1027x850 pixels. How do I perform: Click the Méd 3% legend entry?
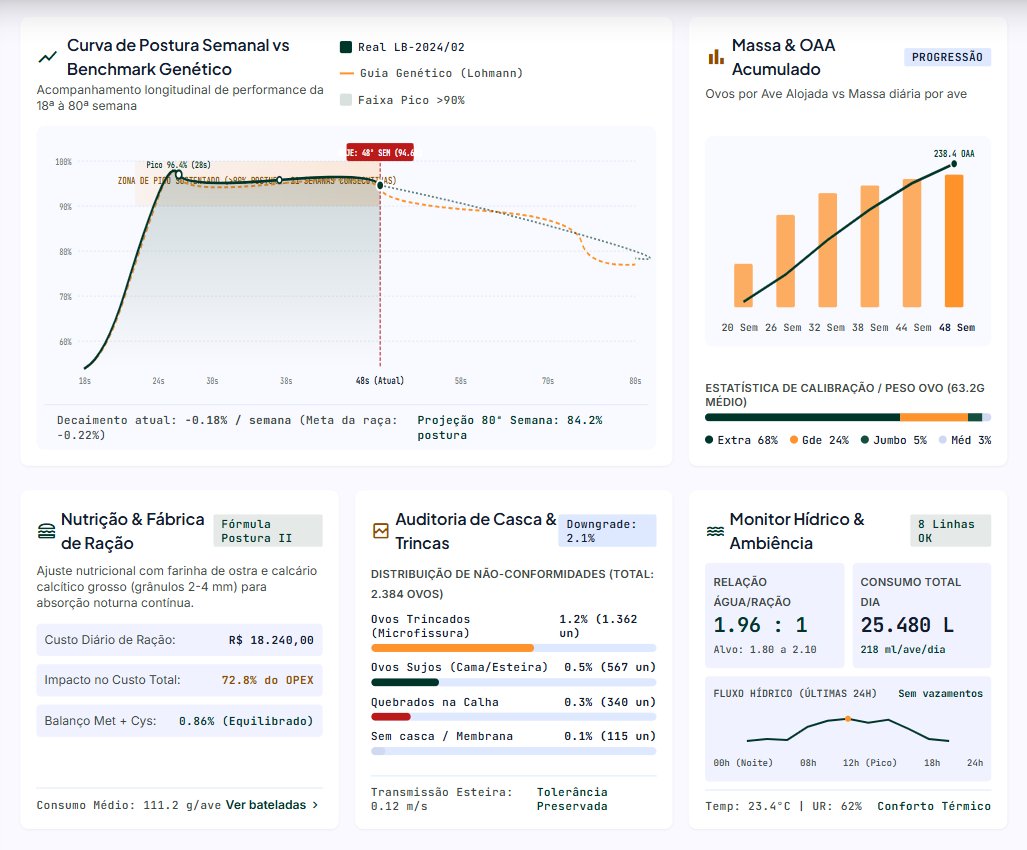pyautogui.click(x=965, y=440)
